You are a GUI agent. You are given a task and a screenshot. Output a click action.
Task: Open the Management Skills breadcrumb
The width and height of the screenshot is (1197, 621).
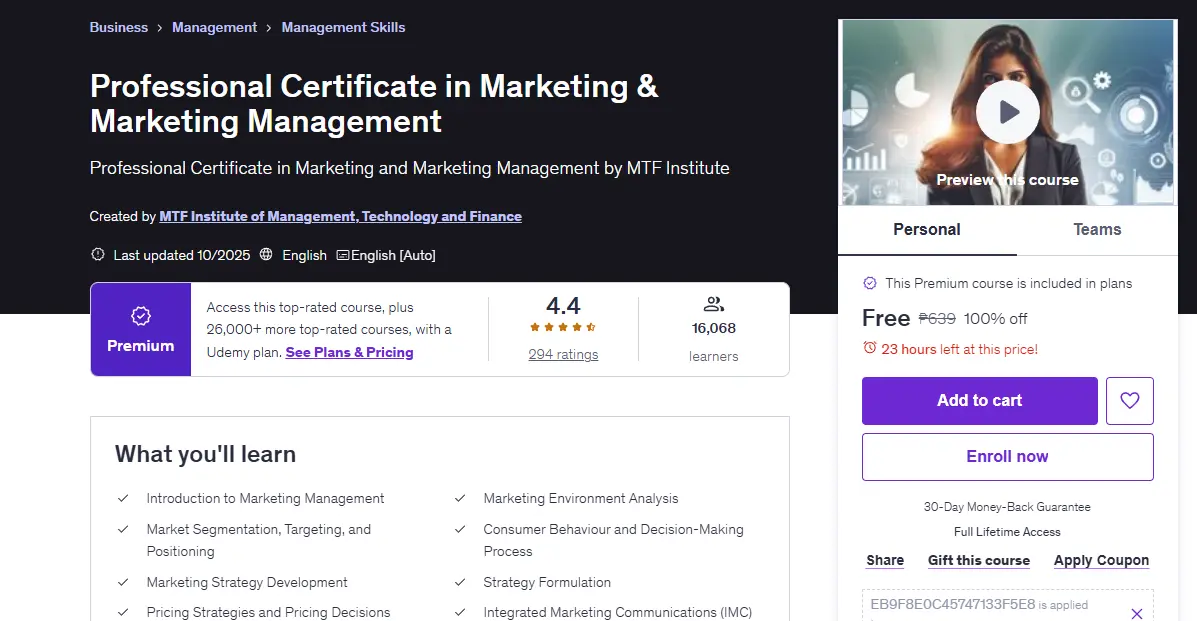pyautogui.click(x=344, y=27)
